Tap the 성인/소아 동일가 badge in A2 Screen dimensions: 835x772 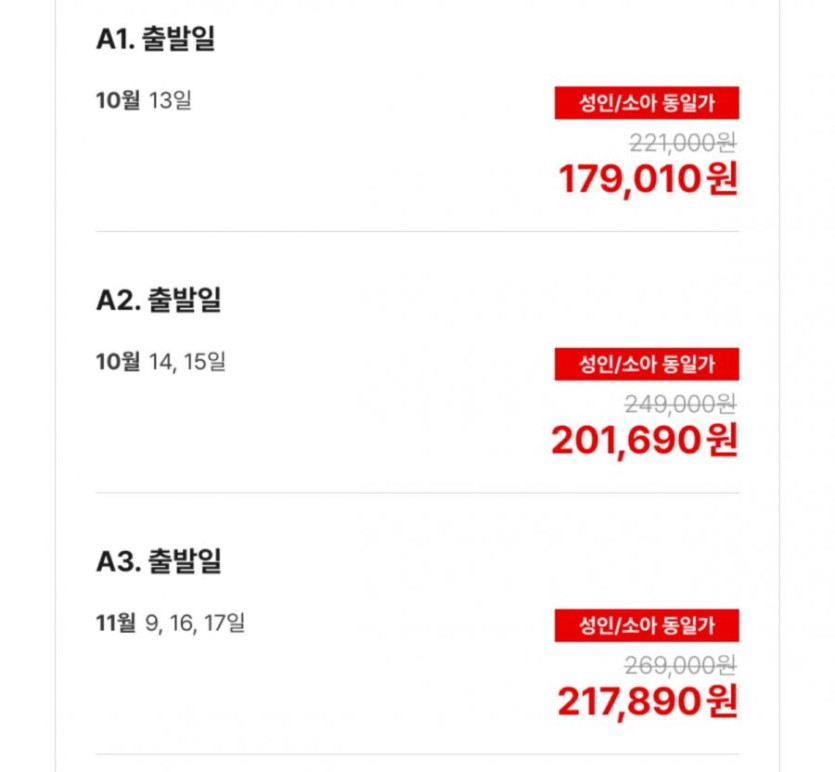tap(646, 364)
